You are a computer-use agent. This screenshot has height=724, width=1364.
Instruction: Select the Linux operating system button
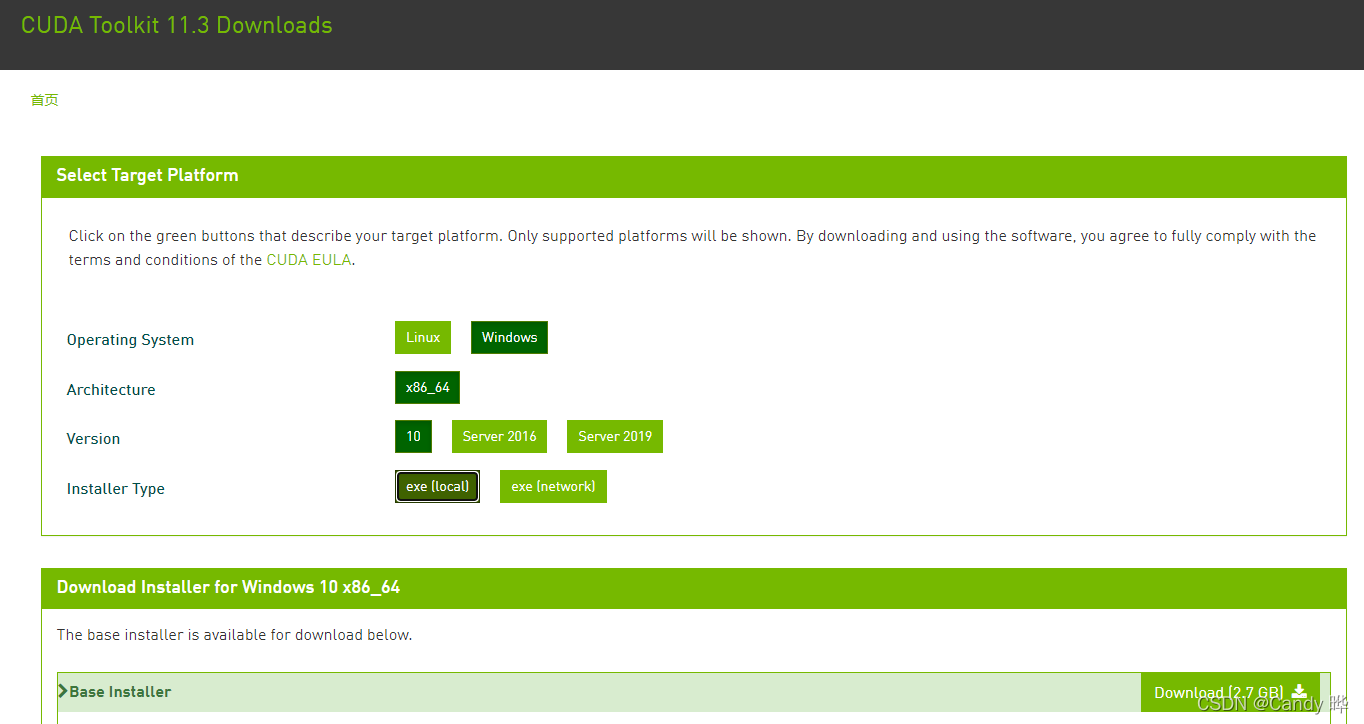pos(423,337)
